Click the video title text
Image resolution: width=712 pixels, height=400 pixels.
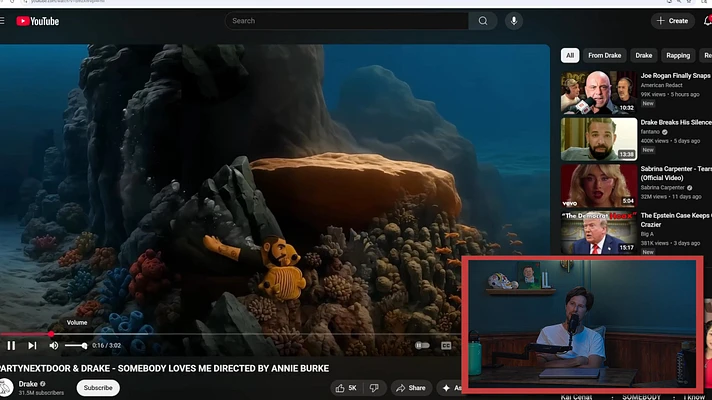pyautogui.click(x=164, y=368)
